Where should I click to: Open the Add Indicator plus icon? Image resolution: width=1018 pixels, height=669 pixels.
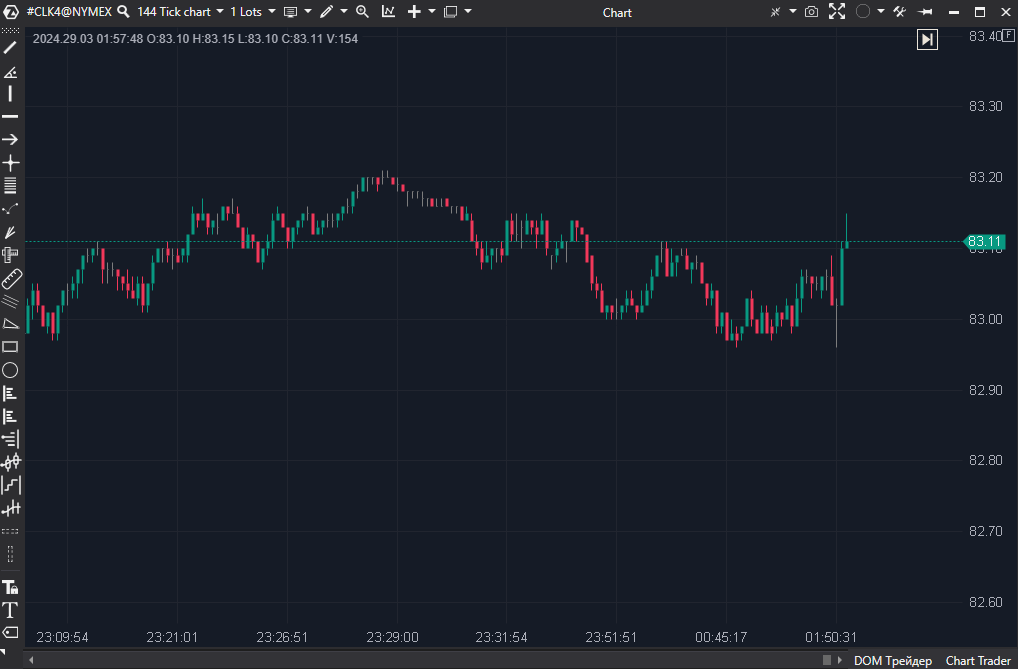coord(414,11)
